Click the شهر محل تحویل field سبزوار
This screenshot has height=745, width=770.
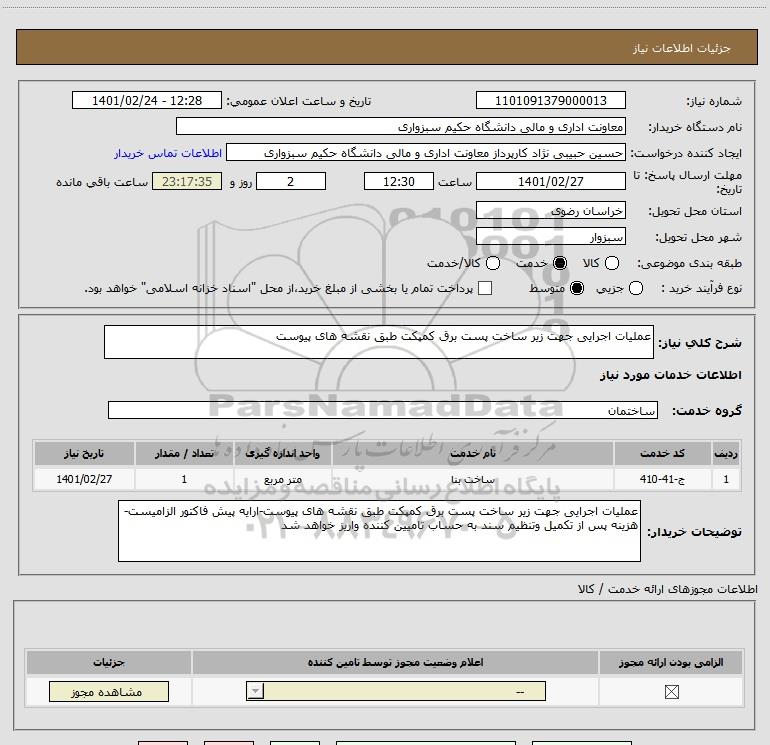pyautogui.click(x=550, y=237)
